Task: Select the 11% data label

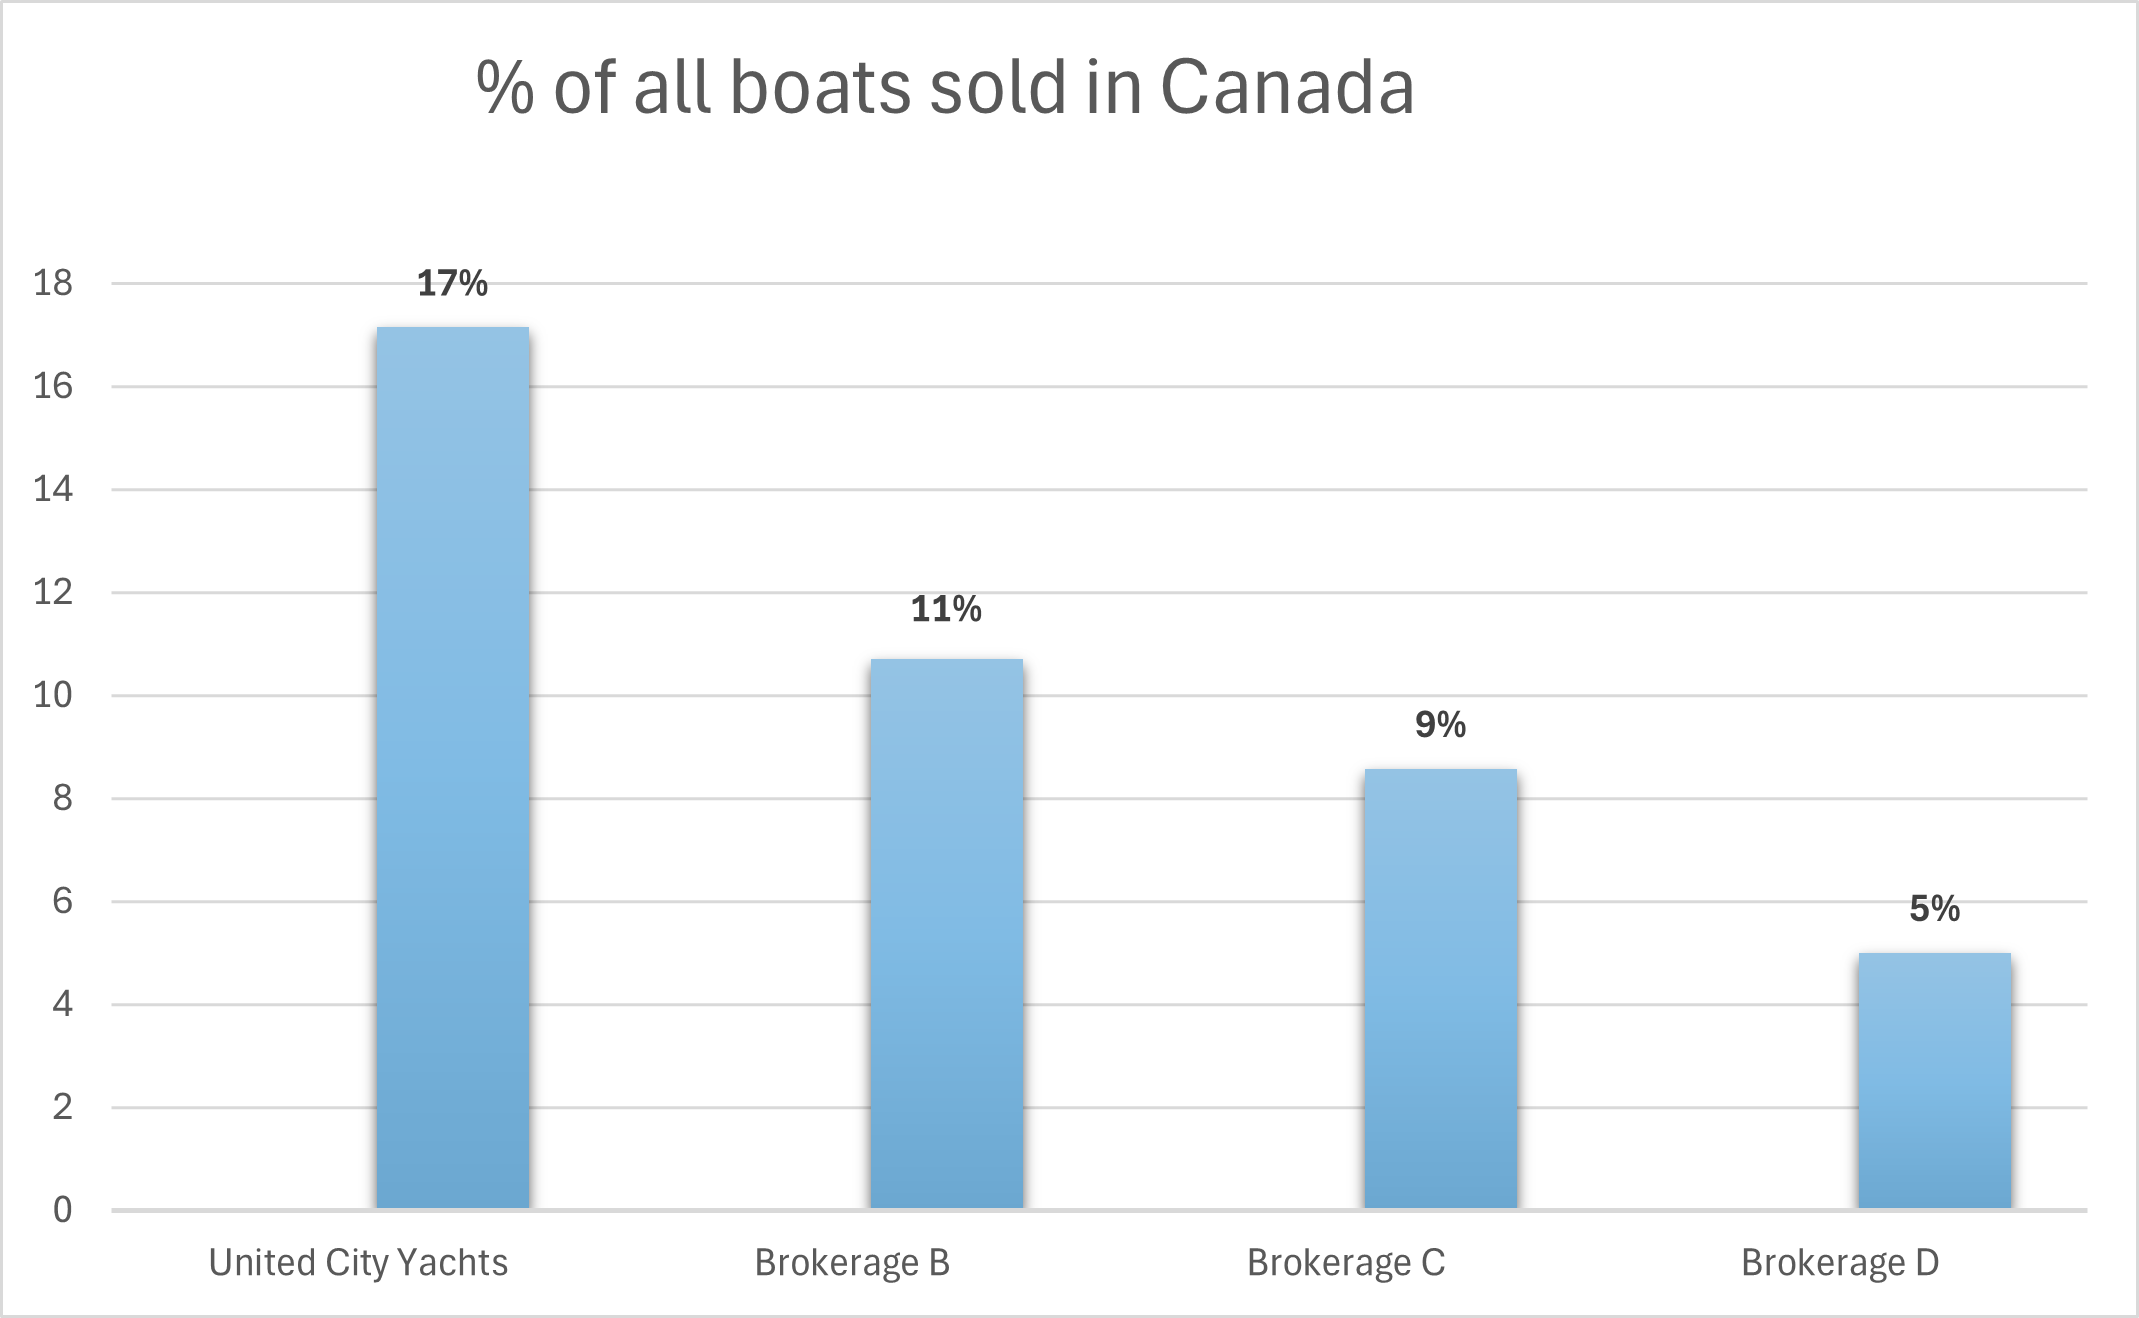Action: pos(946,609)
